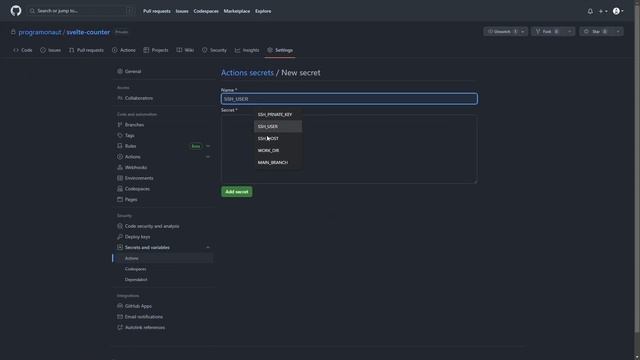Open Codespaces in top navigation

tap(206, 11)
